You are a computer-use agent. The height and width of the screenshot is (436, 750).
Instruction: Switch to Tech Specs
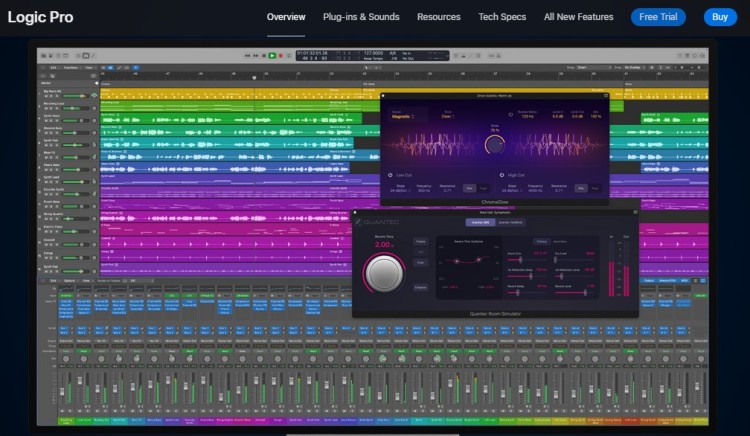tap(502, 17)
